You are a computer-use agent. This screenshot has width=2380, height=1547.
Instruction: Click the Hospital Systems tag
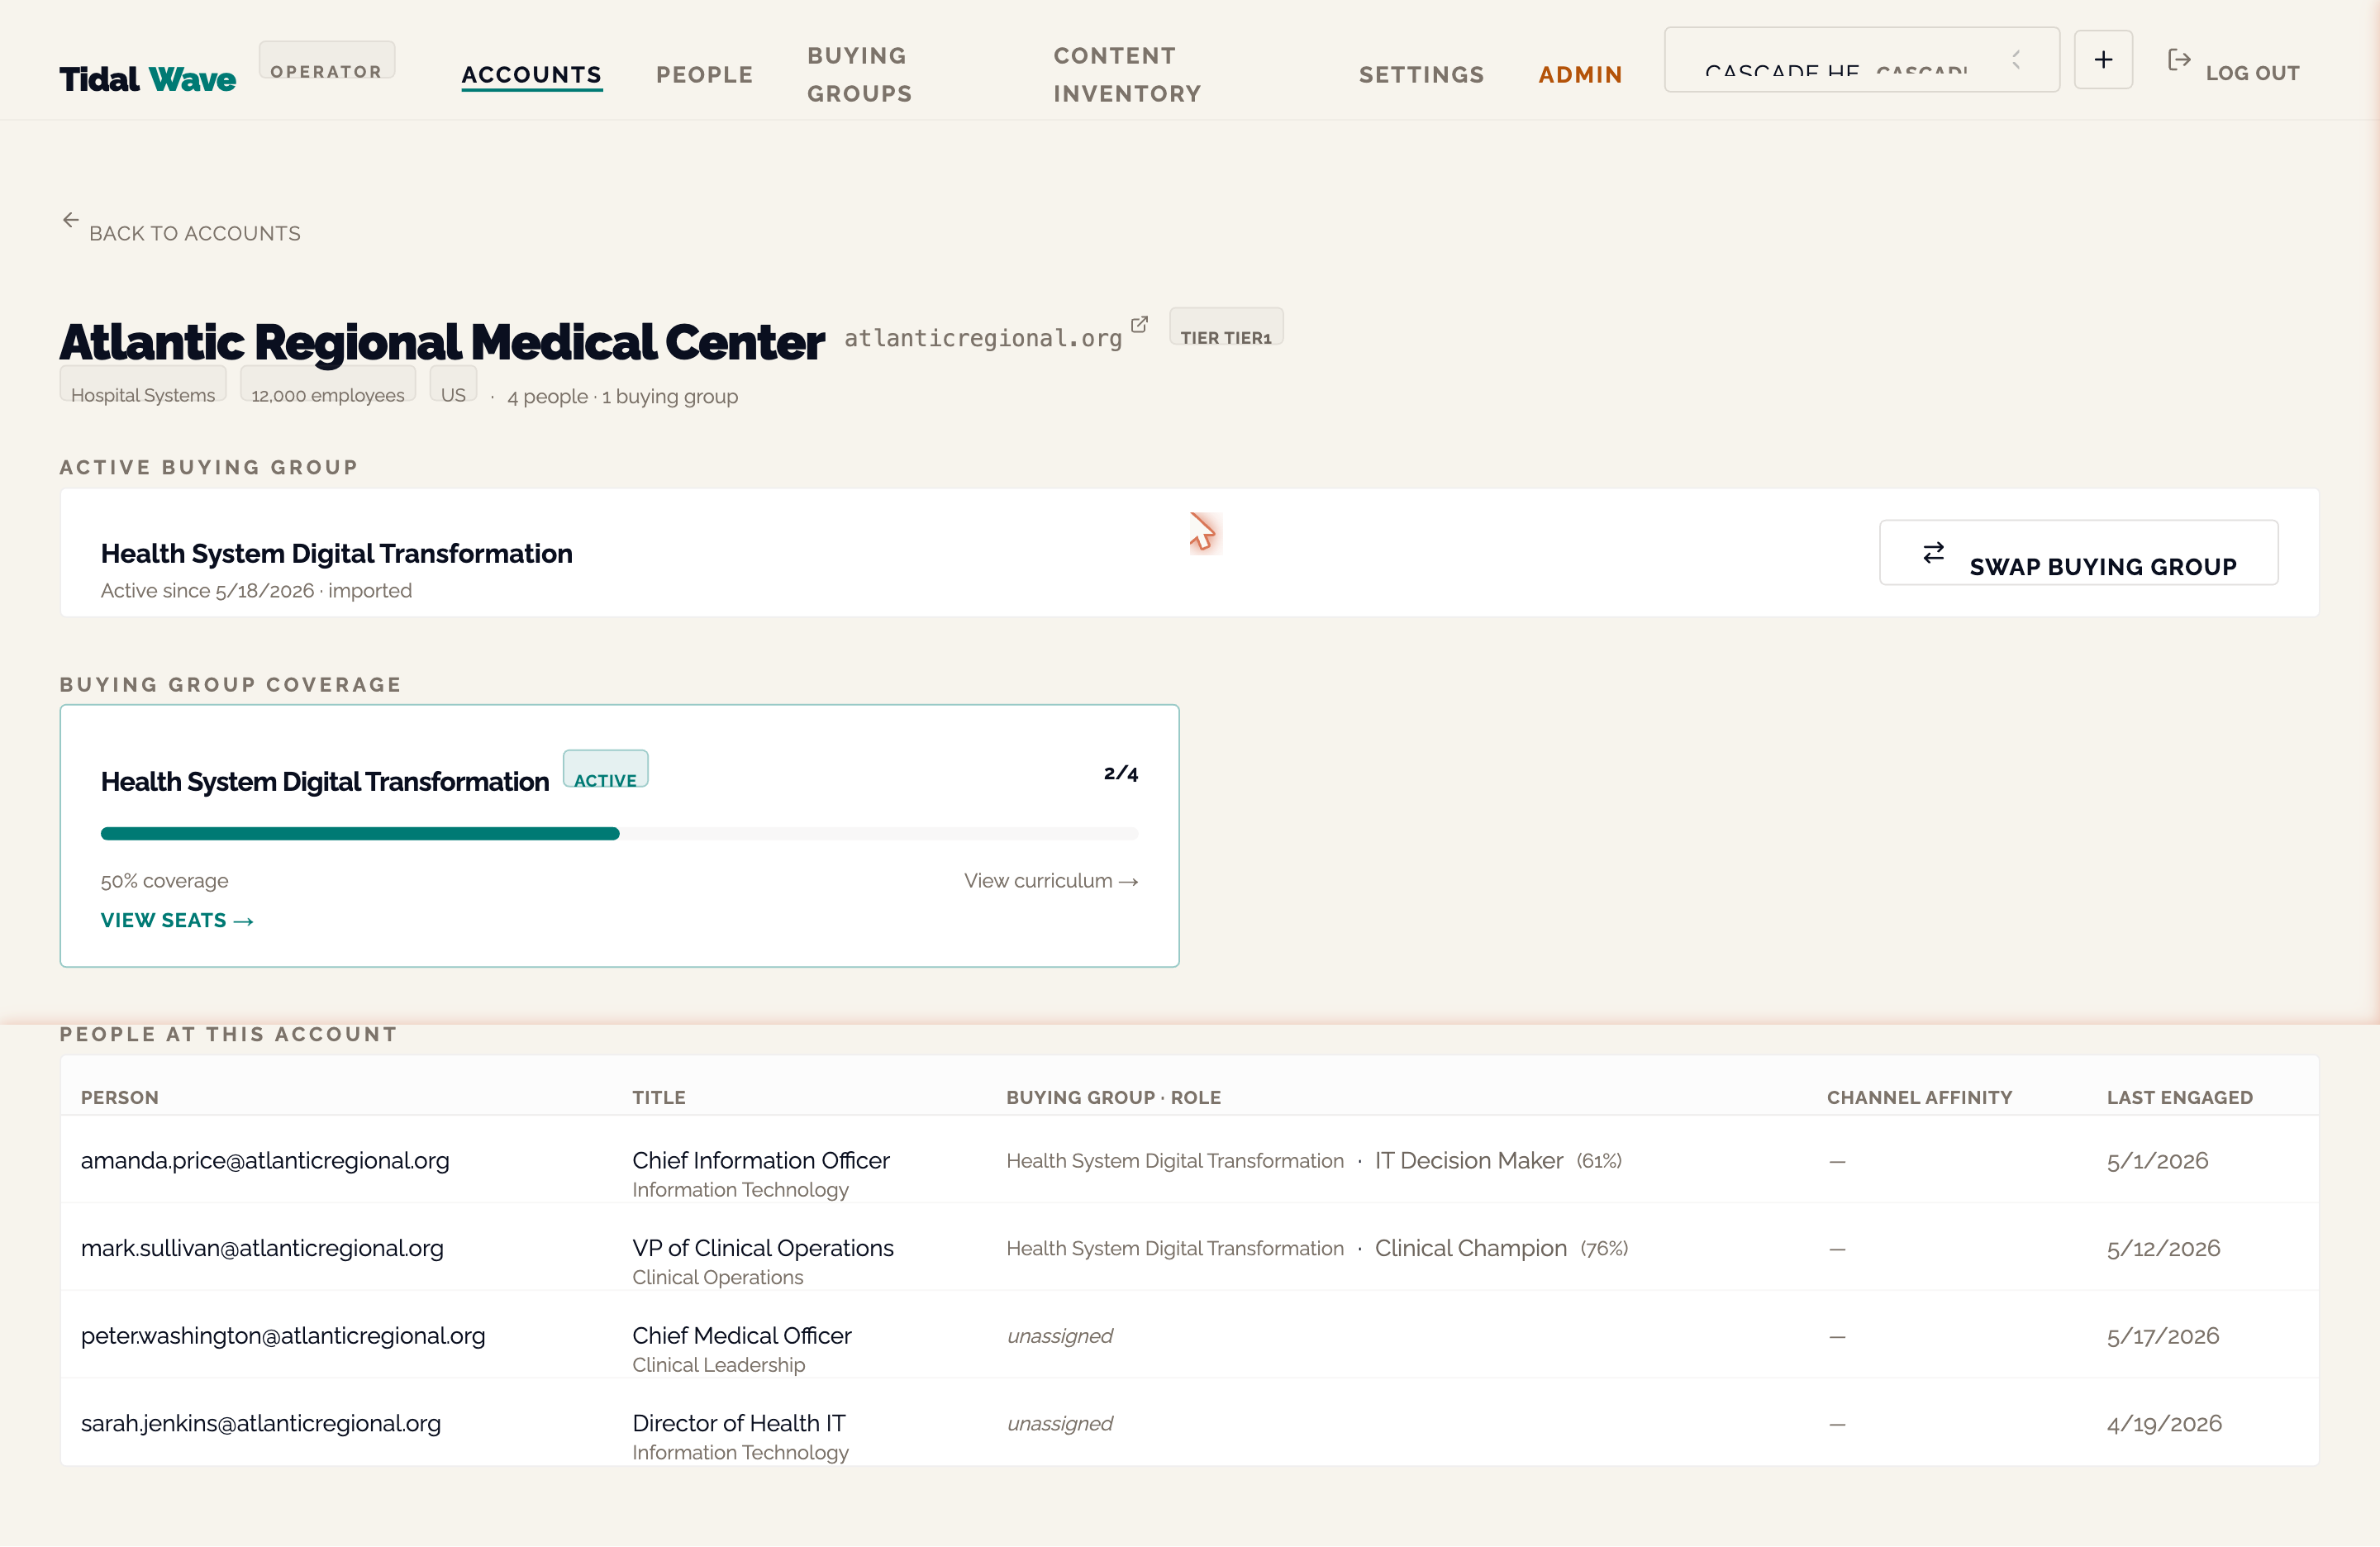[143, 384]
